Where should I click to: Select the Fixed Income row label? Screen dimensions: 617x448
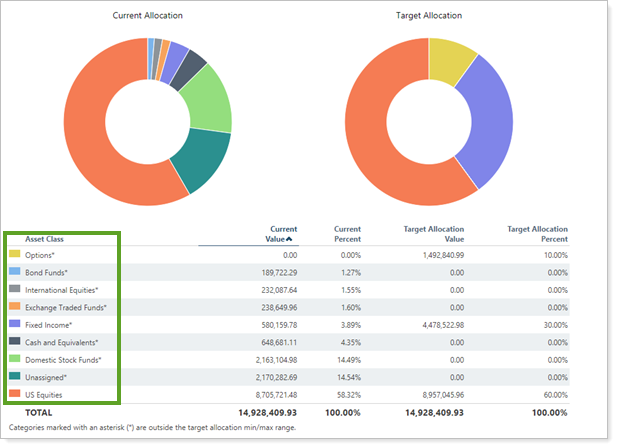[x=49, y=324]
